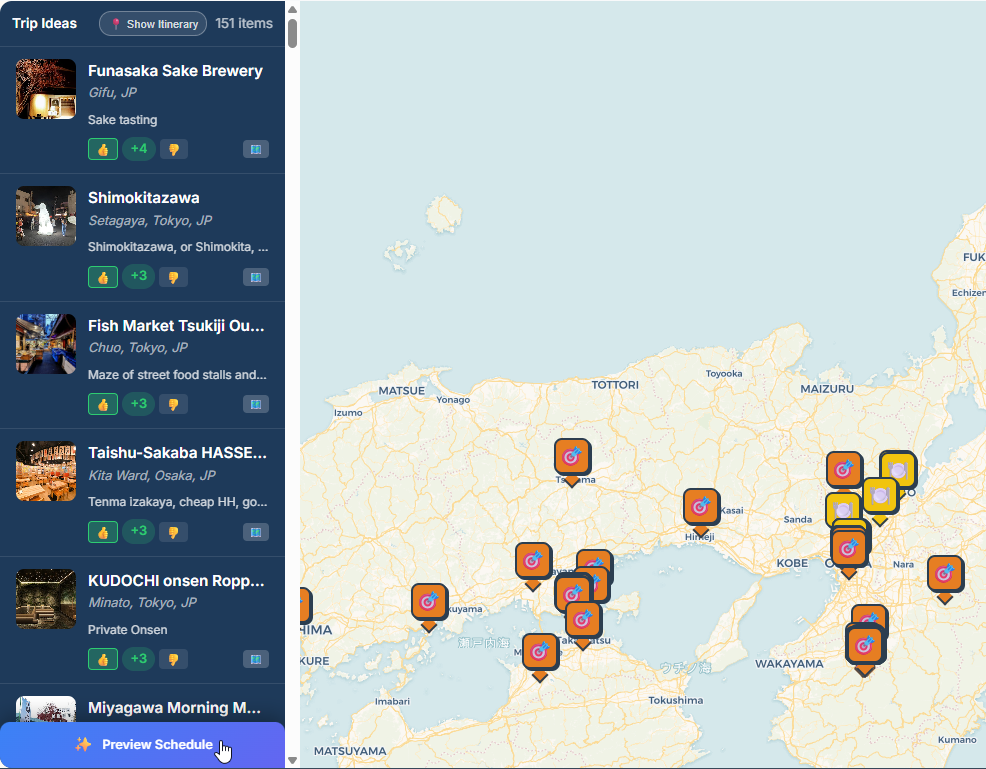Select the activity pin east of Nara
Screen dimensions: 986x769
[x=944, y=573]
